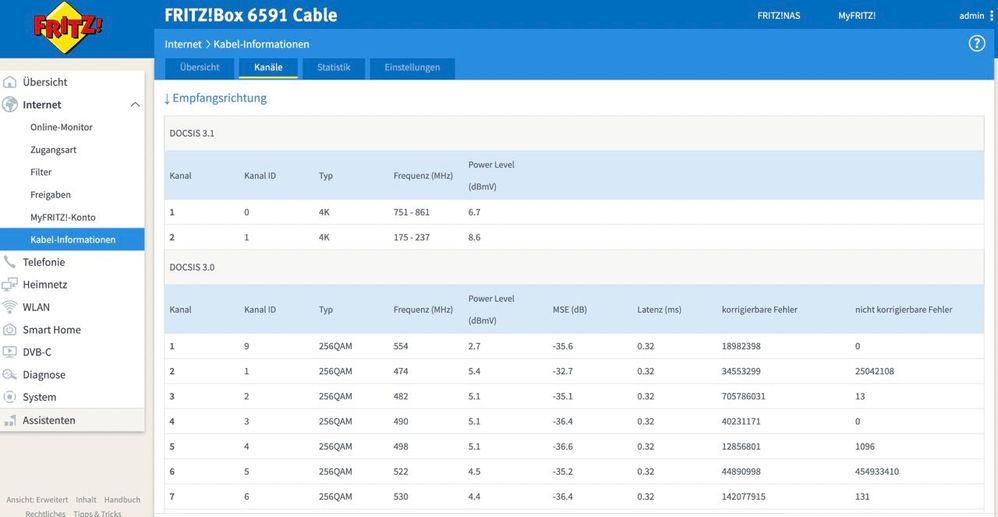The height and width of the screenshot is (517, 998).
Task: Switch to the Statistik tab
Action: tap(334, 67)
